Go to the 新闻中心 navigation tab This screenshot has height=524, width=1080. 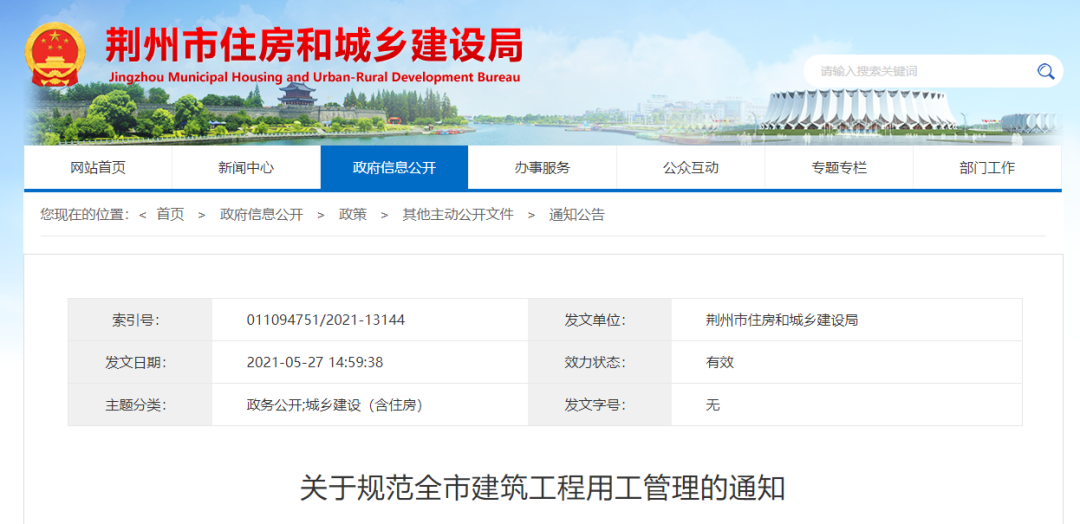(246, 168)
